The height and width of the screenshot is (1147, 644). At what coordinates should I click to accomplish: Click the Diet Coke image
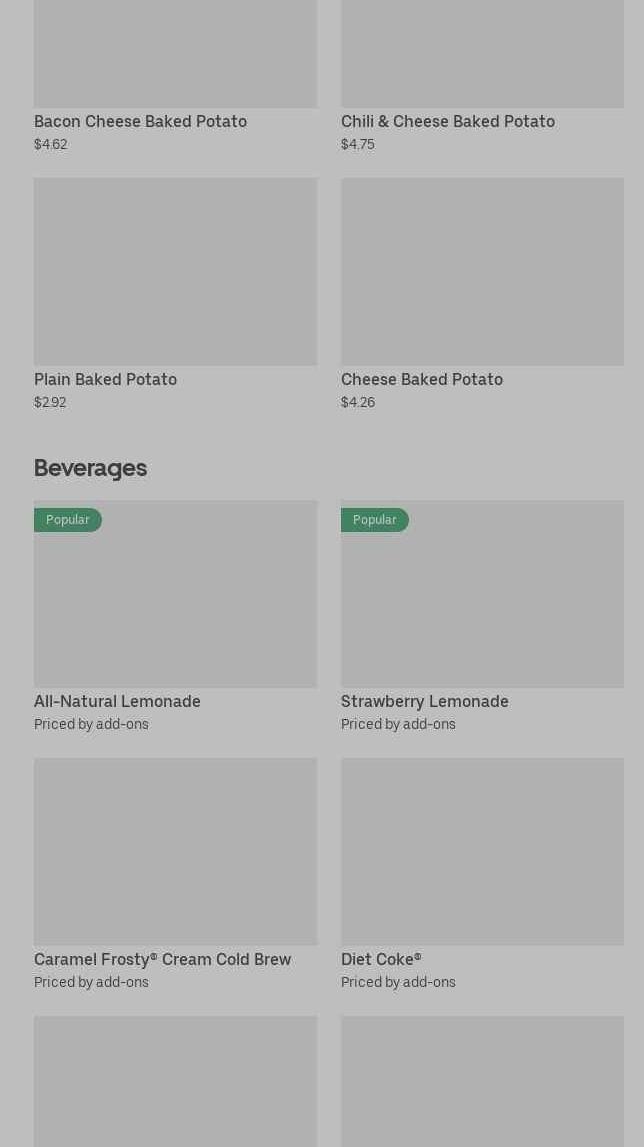[x=482, y=851]
